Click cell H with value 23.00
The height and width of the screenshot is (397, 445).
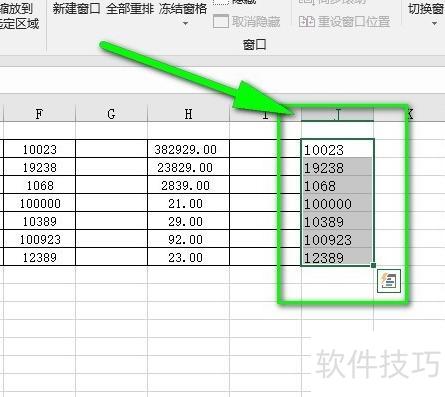point(188,257)
